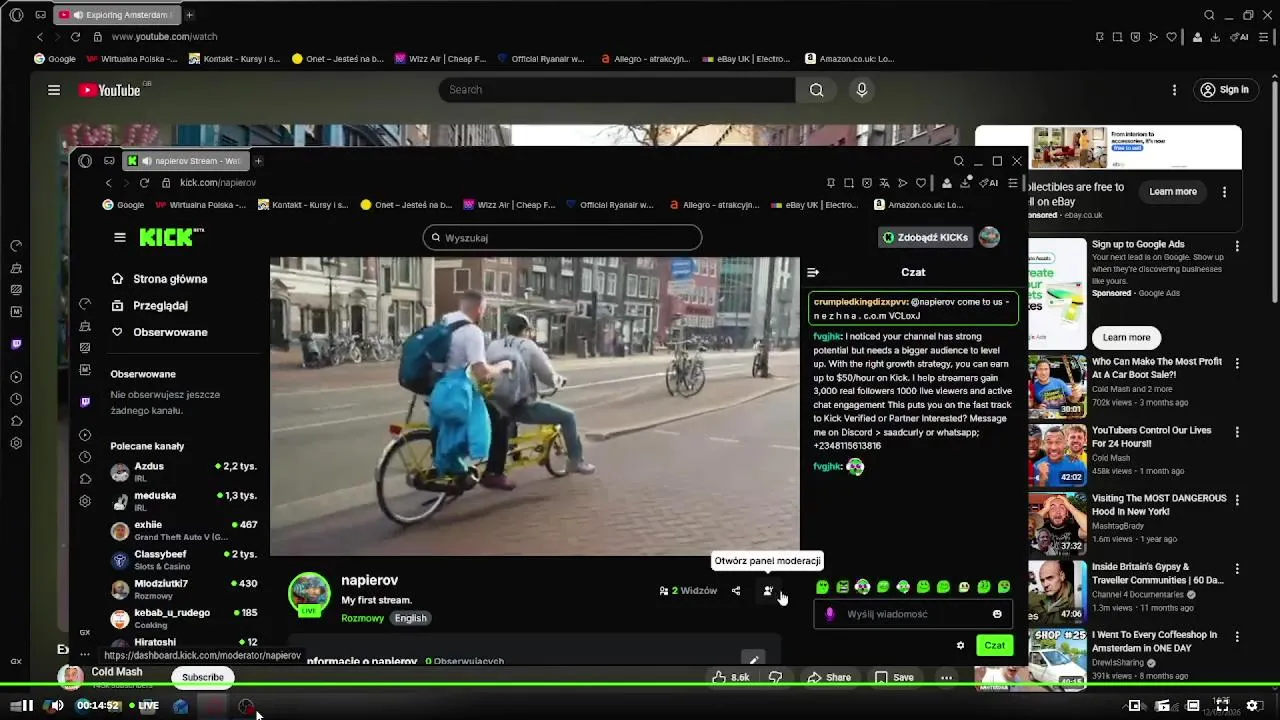The width and height of the screenshot is (1280, 720).
Task: Open Opera AI button in Kick window
Action: [988, 183]
